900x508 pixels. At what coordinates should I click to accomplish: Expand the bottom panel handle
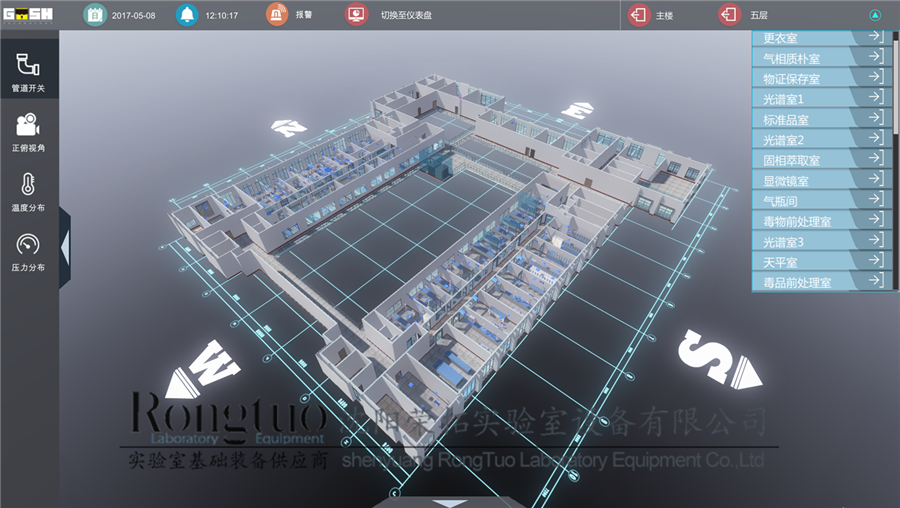point(424,501)
